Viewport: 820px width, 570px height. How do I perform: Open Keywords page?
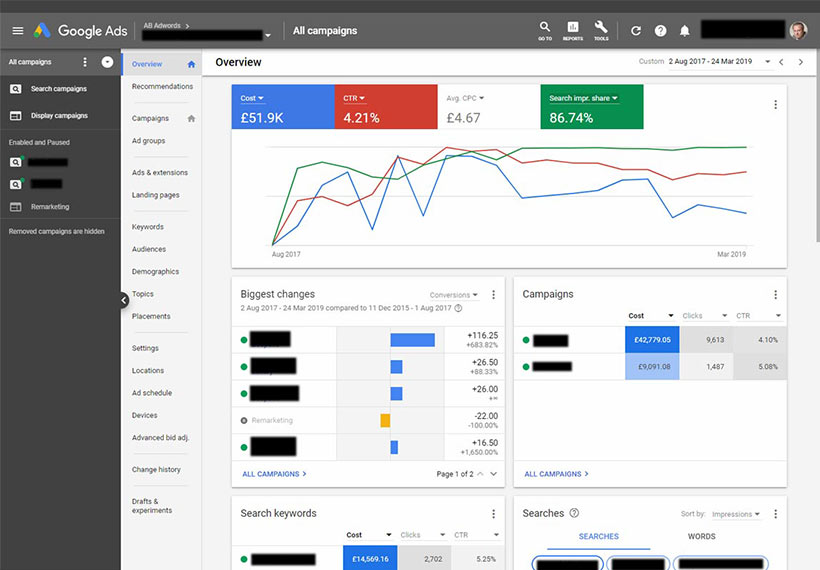coord(147,227)
